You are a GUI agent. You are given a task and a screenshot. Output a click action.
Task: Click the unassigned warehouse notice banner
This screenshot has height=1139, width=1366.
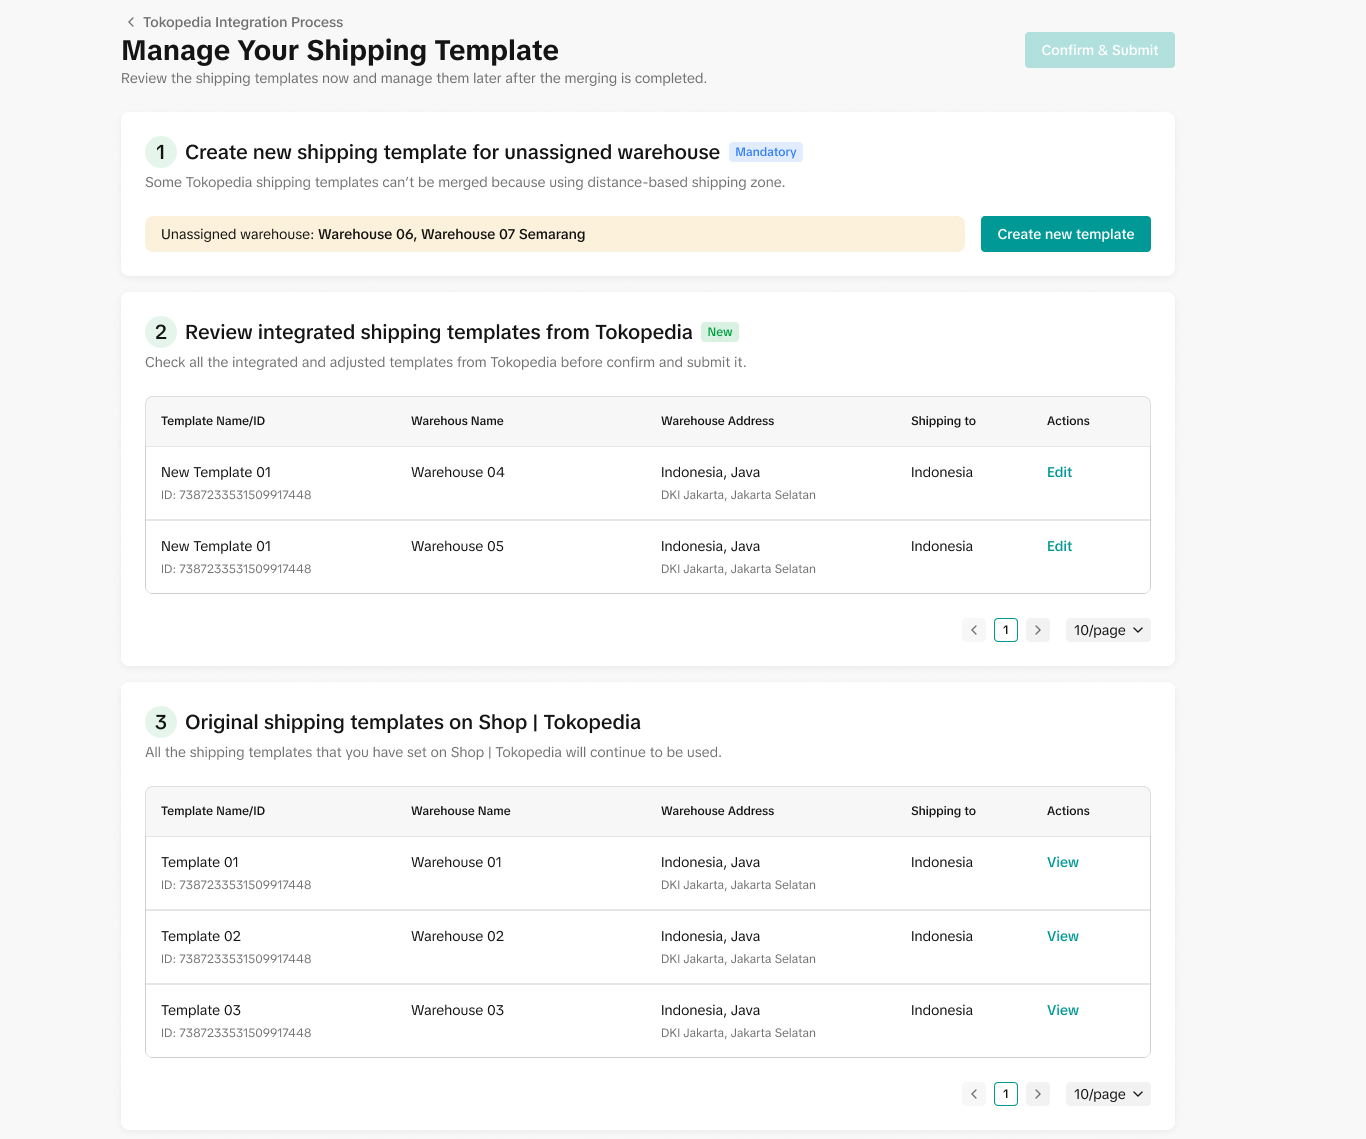coord(554,234)
